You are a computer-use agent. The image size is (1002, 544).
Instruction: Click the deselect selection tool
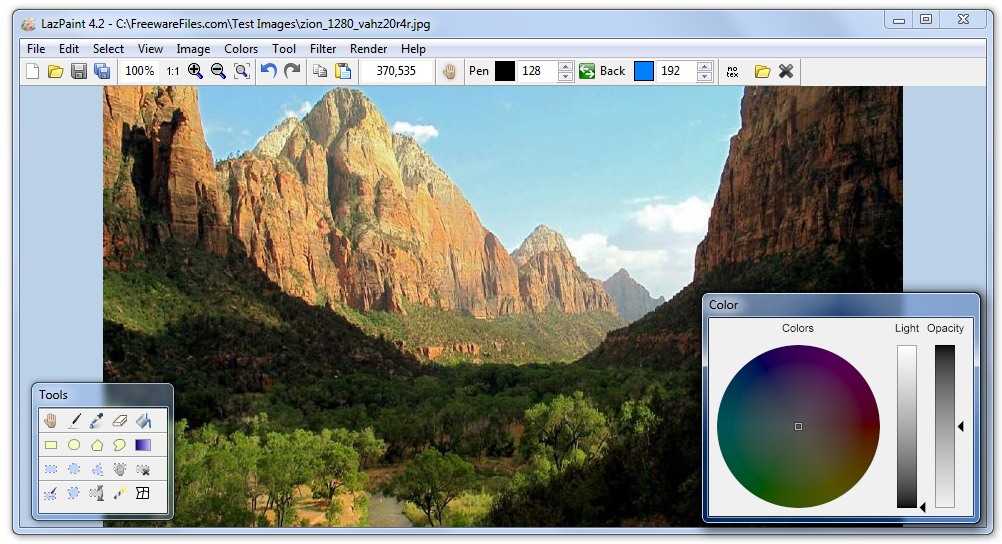point(143,469)
